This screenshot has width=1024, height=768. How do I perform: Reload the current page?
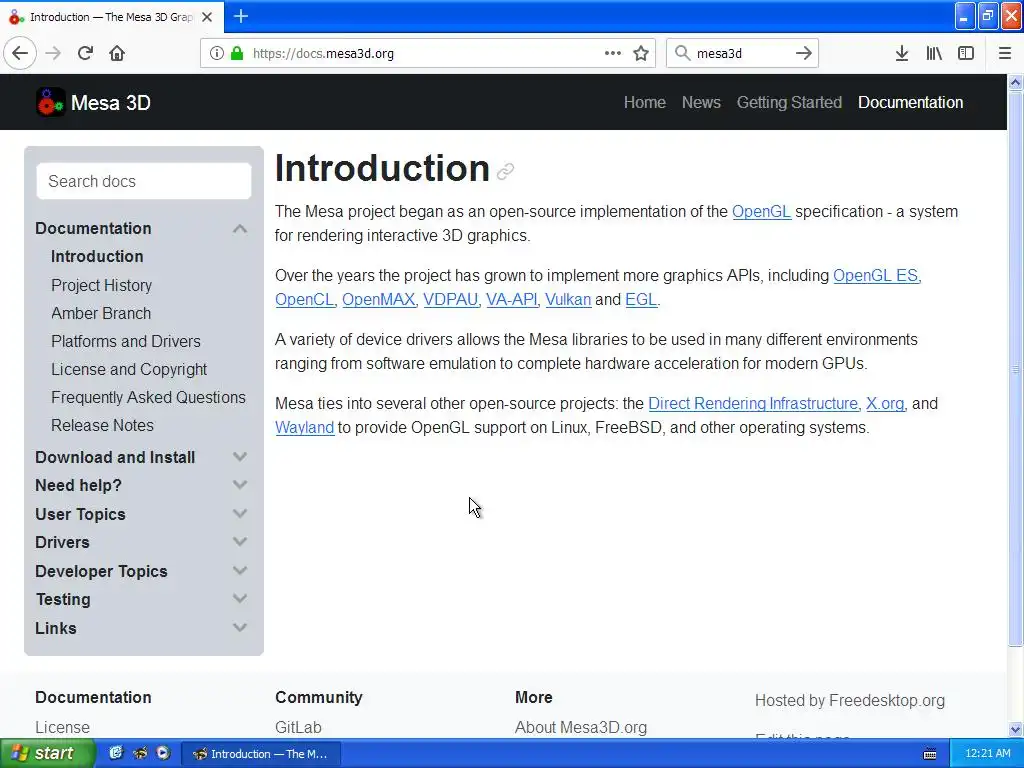[85, 54]
